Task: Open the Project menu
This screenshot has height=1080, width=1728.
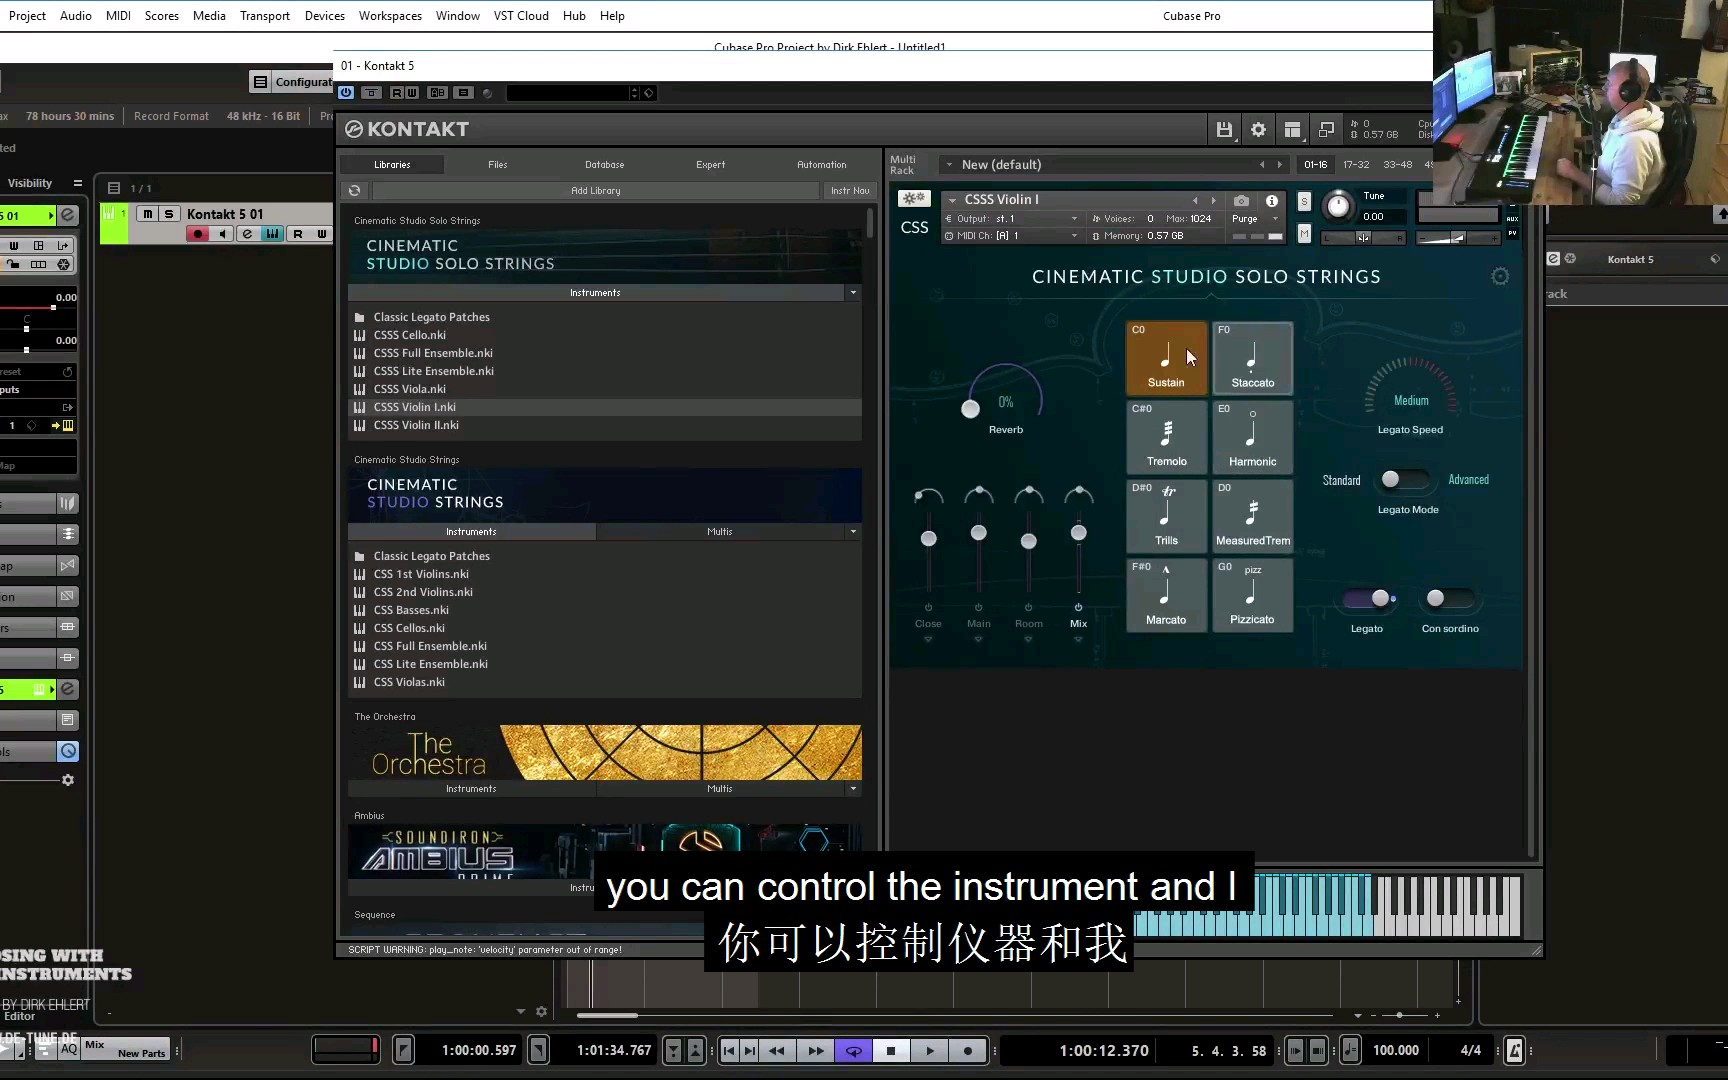Action: (27, 16)
